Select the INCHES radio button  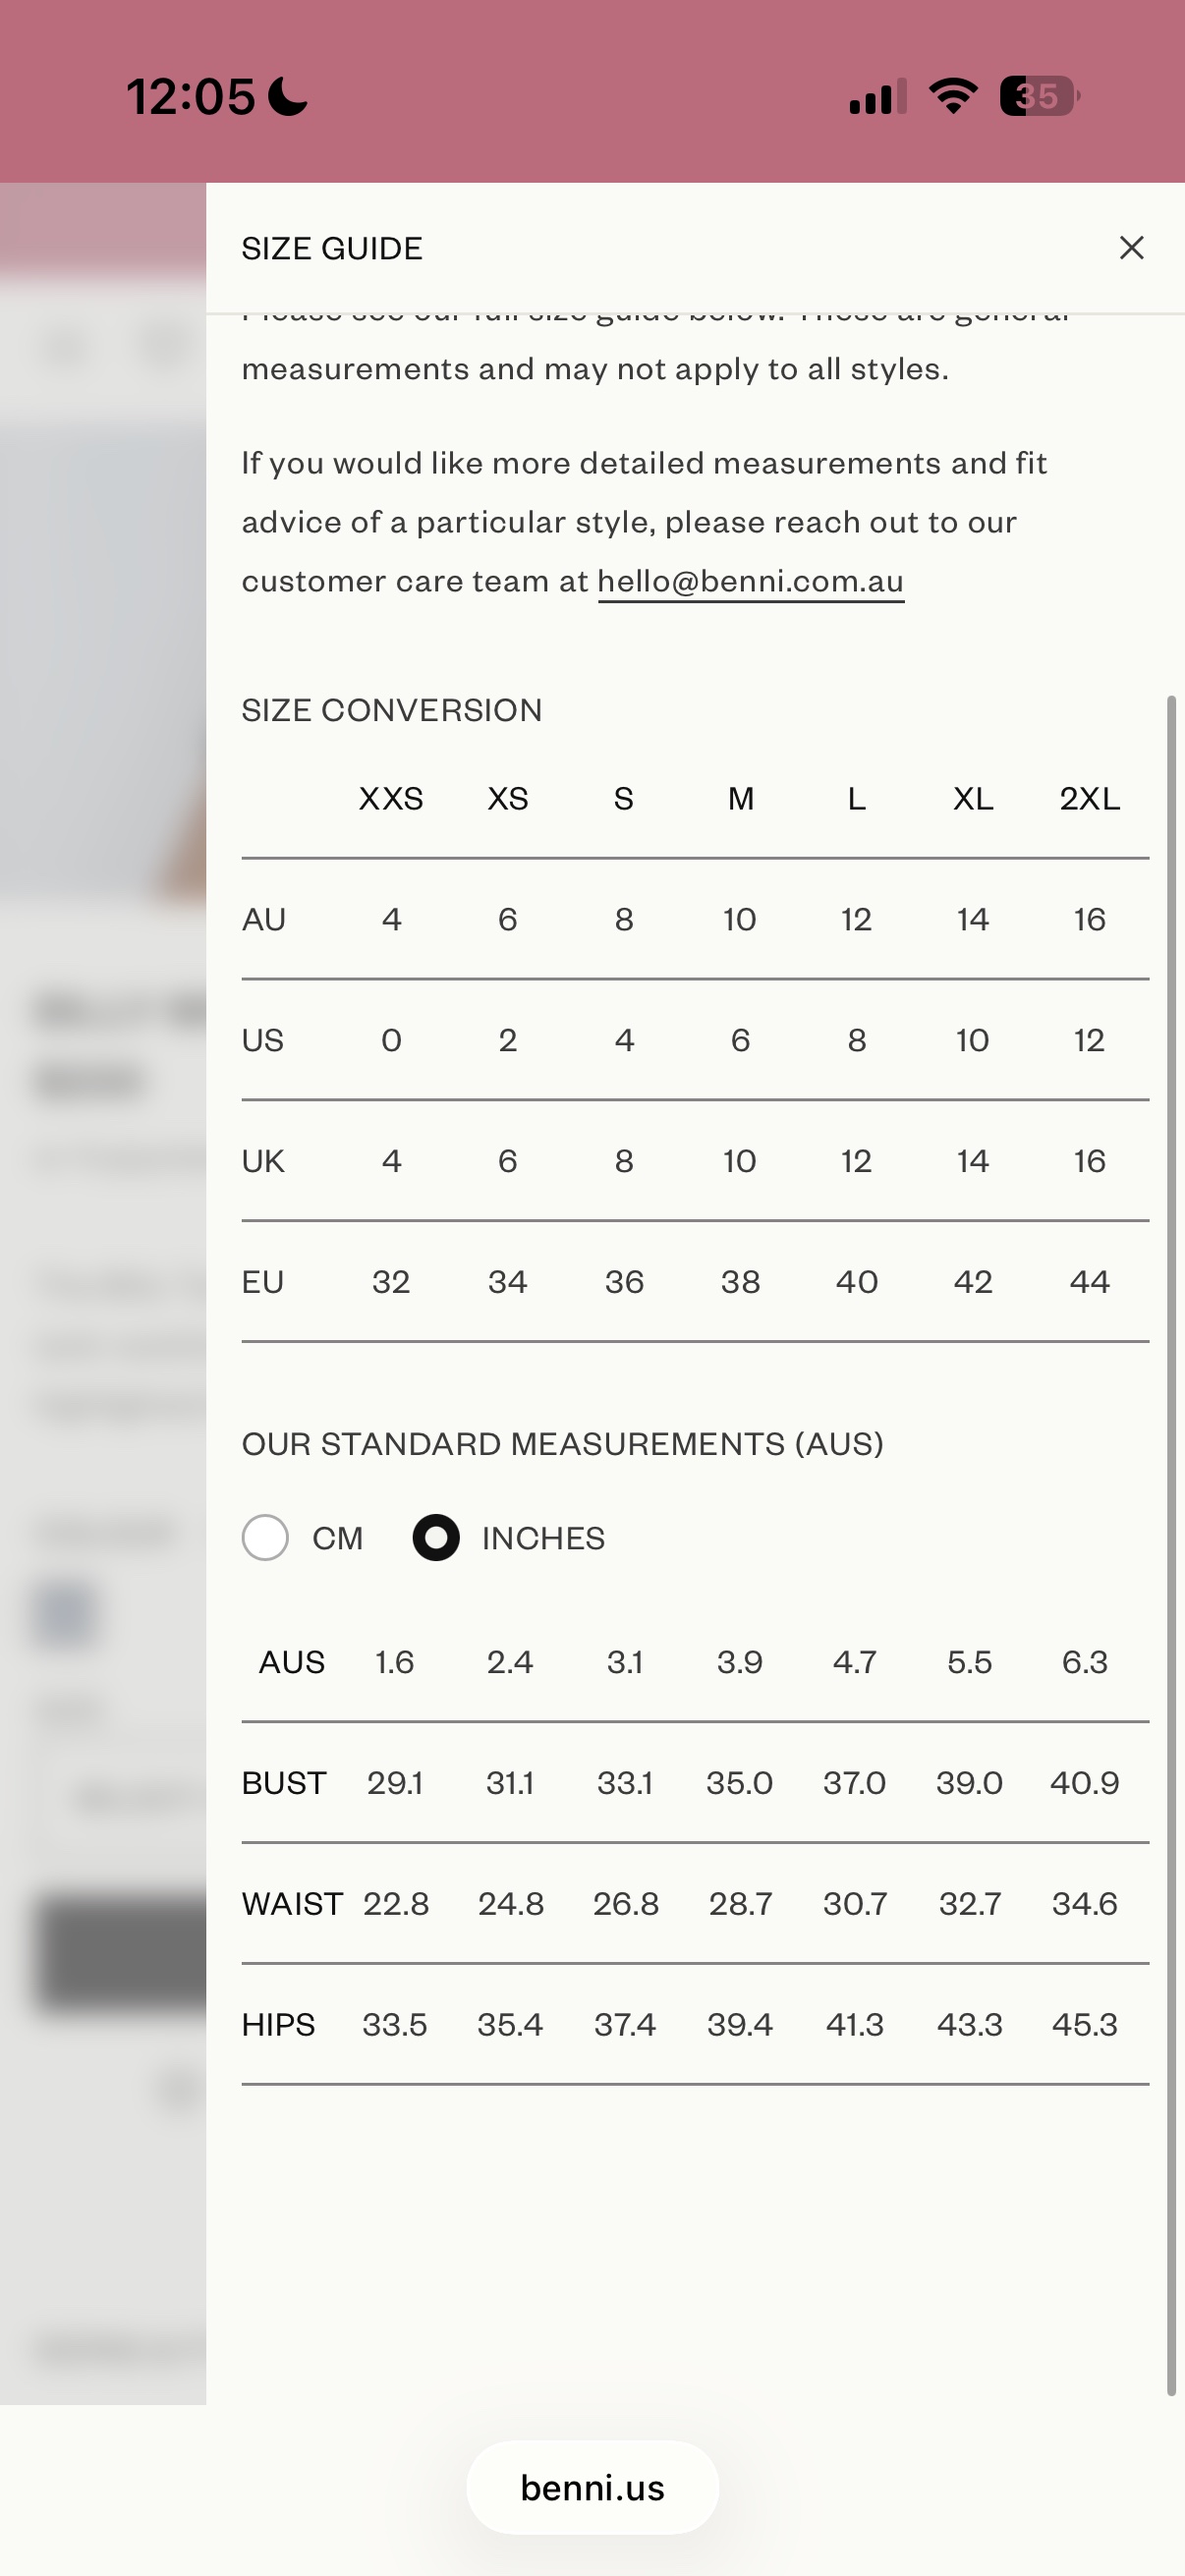[x=436, y=1538]
